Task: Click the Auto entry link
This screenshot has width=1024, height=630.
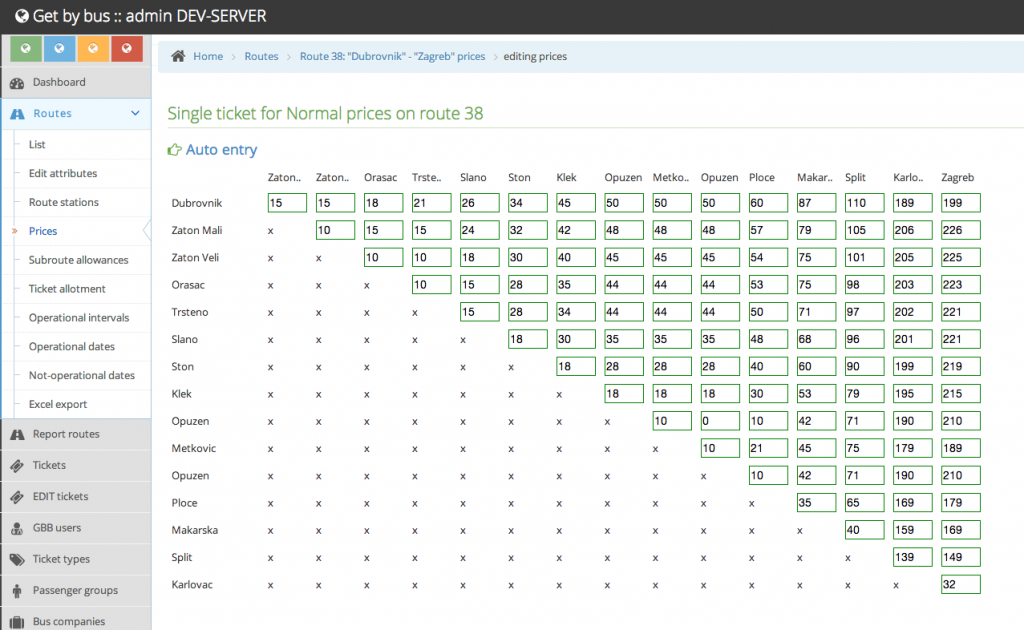Action: click(x=221, y=150)
